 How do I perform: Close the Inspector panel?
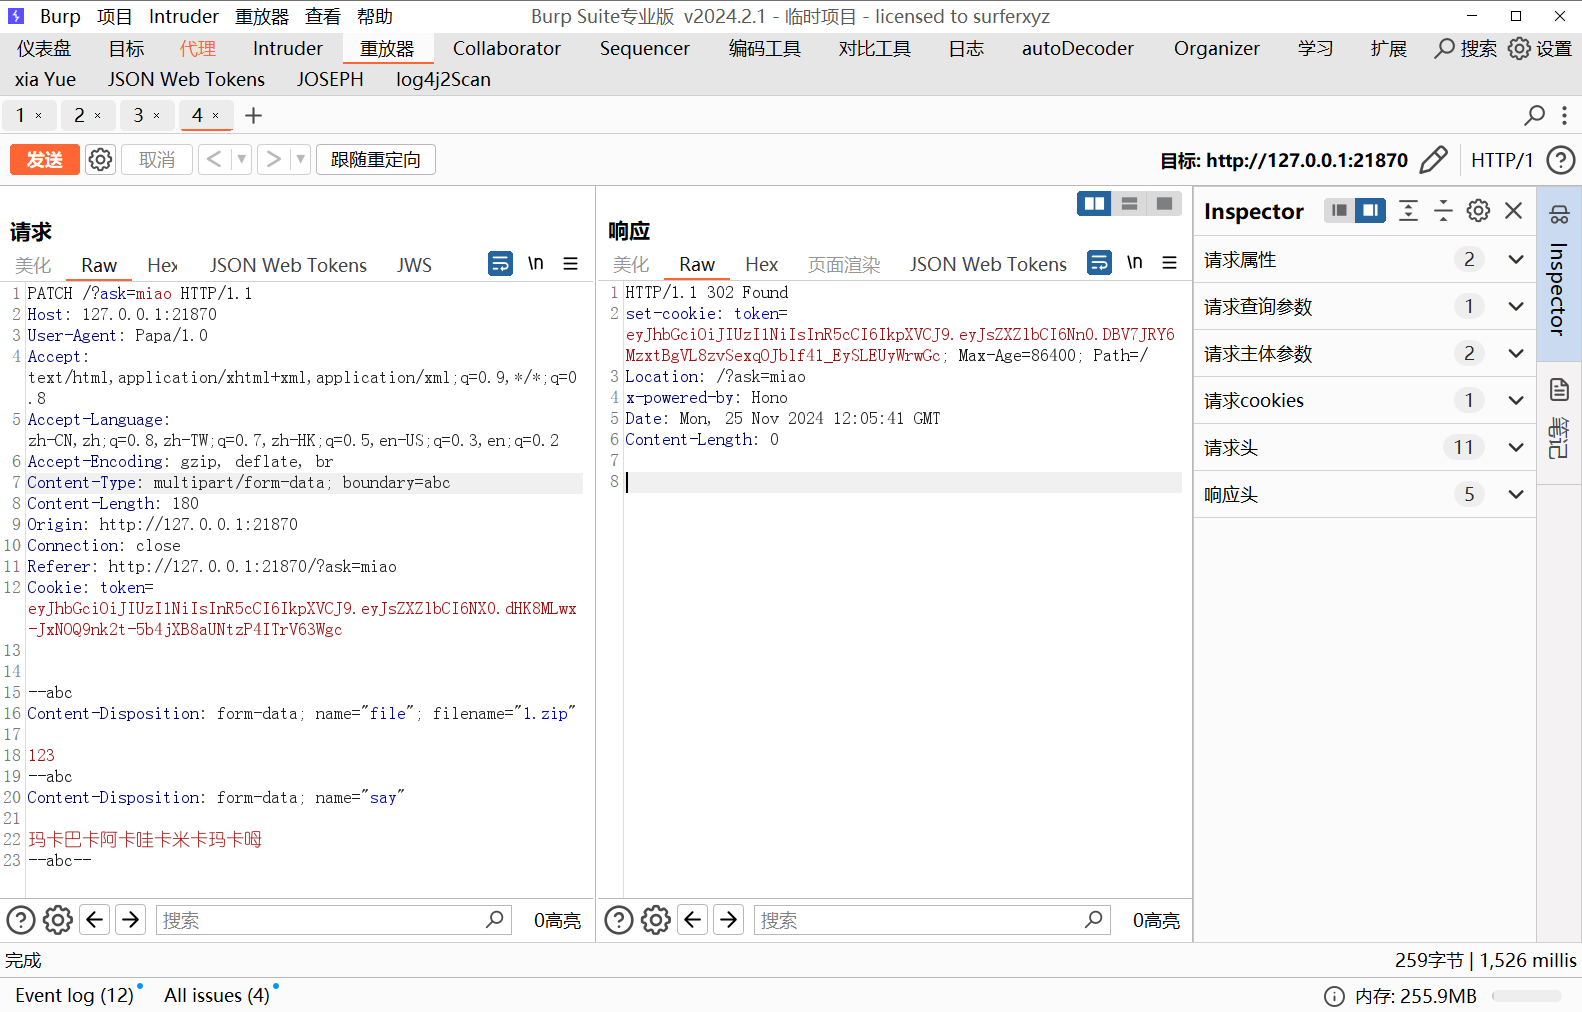(x=1513, y=210)
